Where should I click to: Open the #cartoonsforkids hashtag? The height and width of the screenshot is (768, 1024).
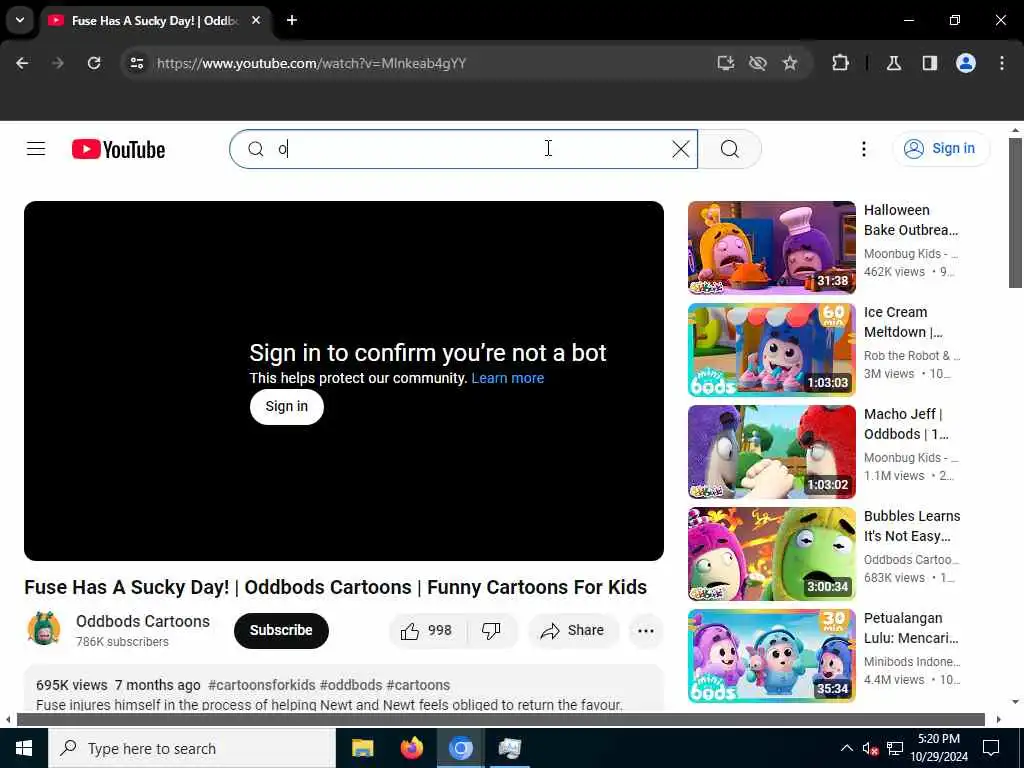[x=262, y=685]
